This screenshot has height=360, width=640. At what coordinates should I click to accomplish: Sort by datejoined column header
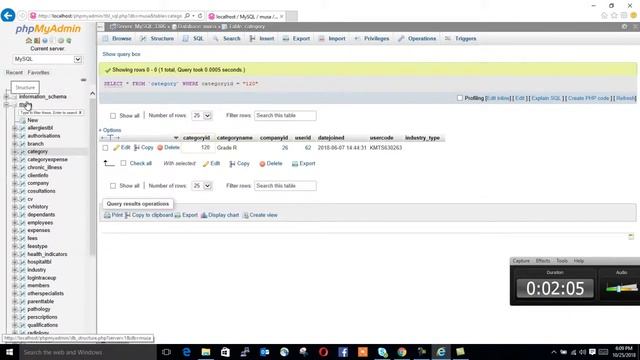(331, 138)
